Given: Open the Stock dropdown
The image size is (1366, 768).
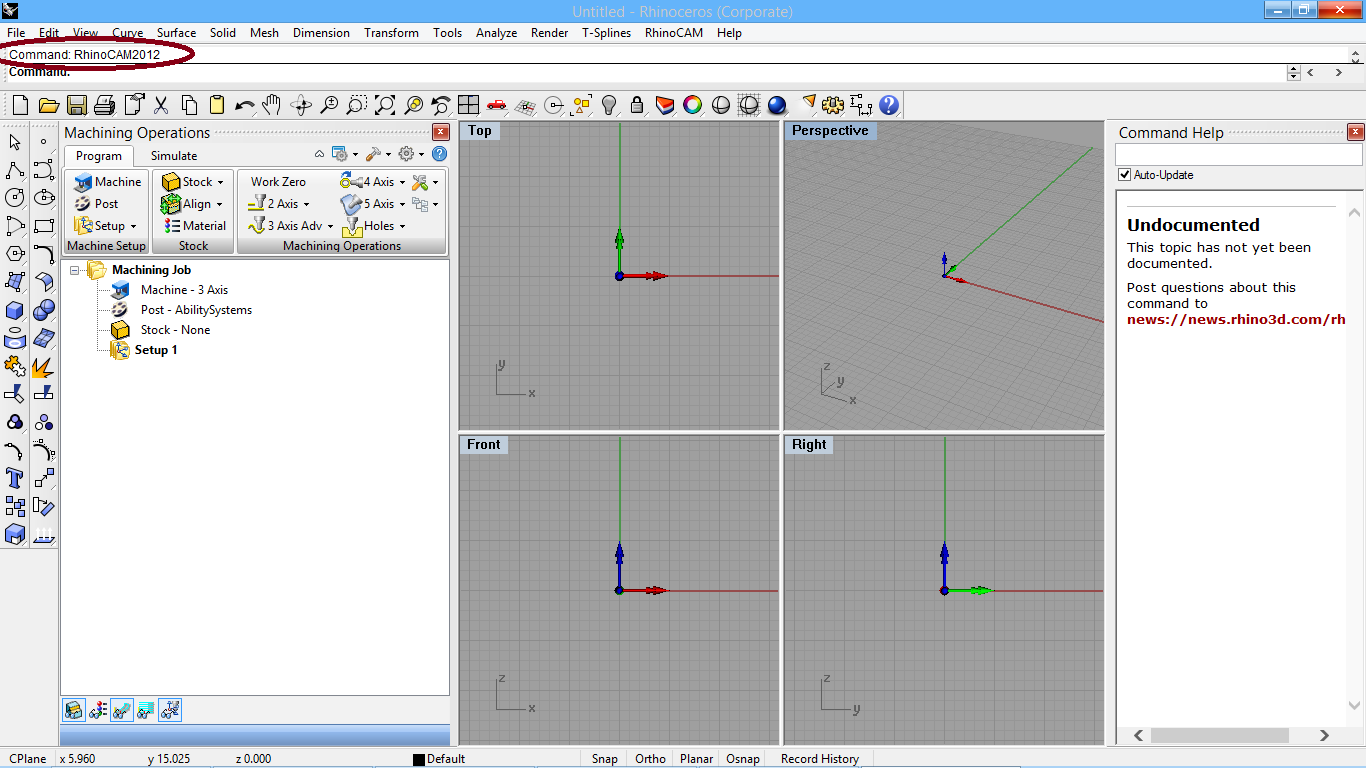Looking at the screenshot, I should [x=193, y=182].
